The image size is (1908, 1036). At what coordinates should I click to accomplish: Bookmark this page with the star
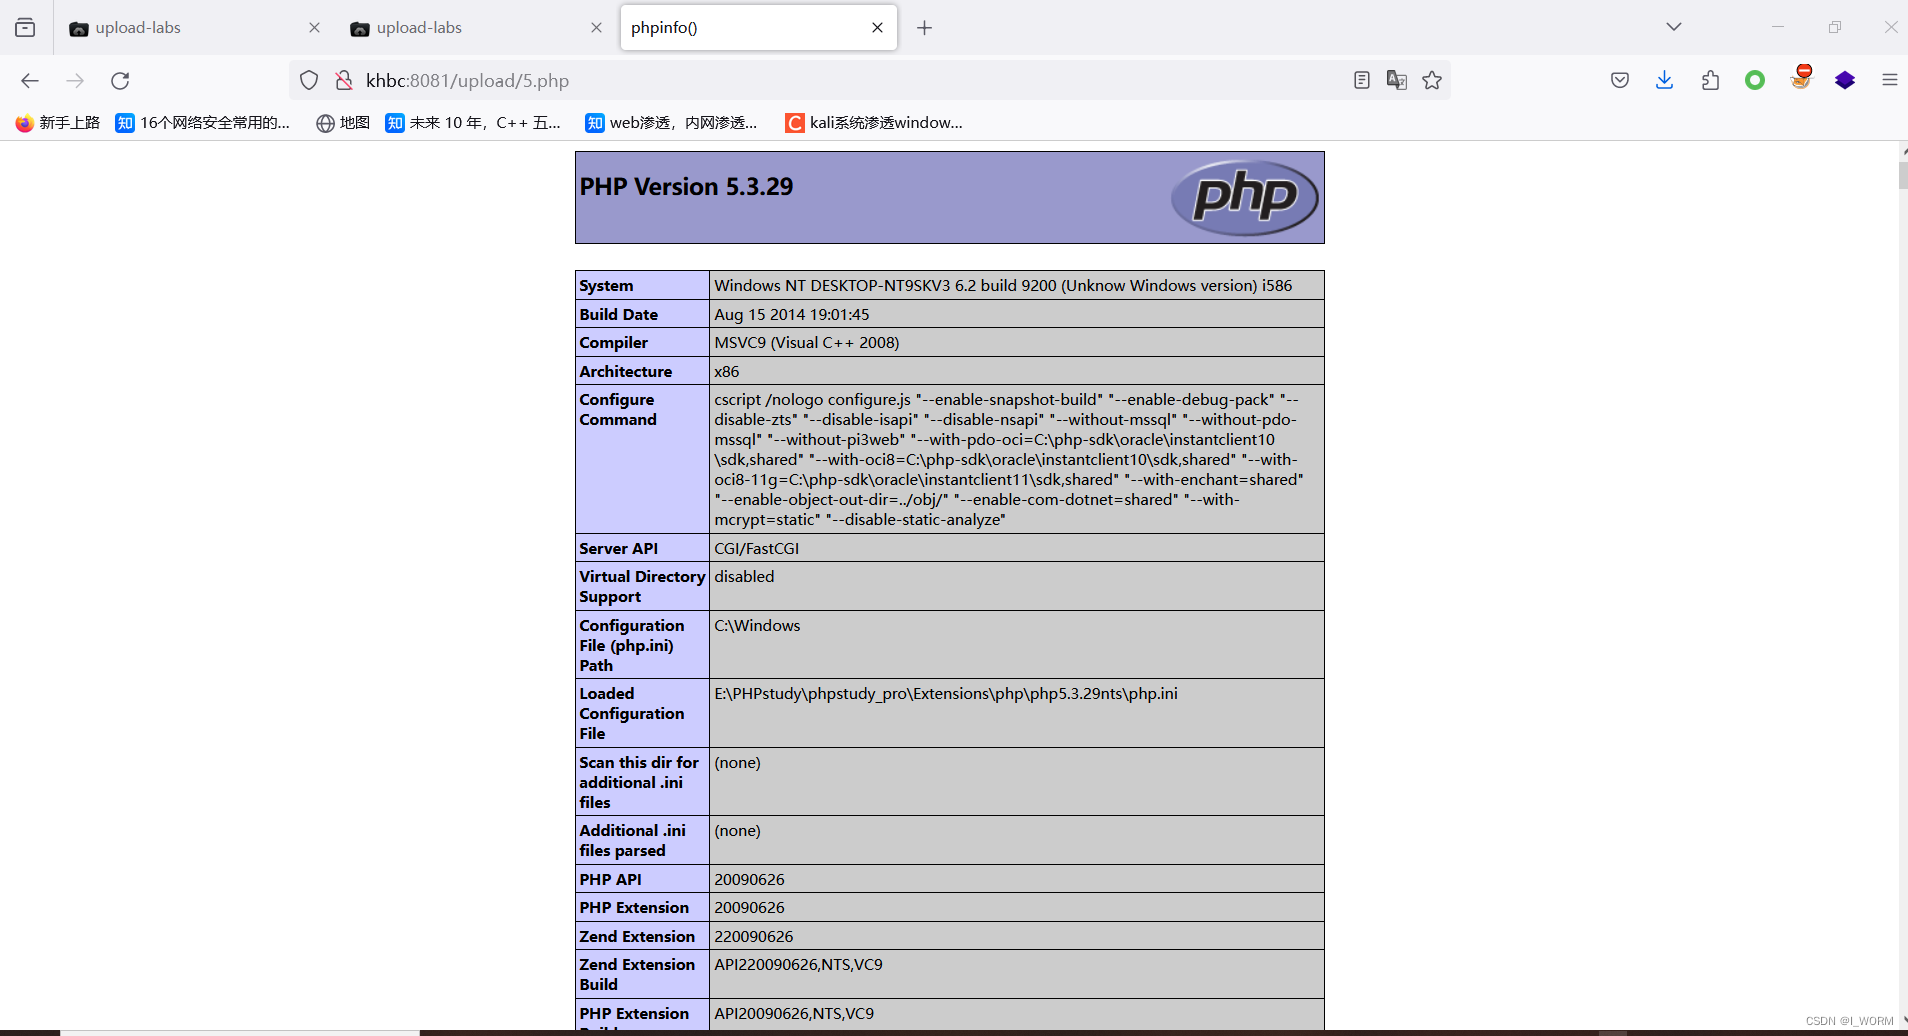click(x=1432, y=81)
